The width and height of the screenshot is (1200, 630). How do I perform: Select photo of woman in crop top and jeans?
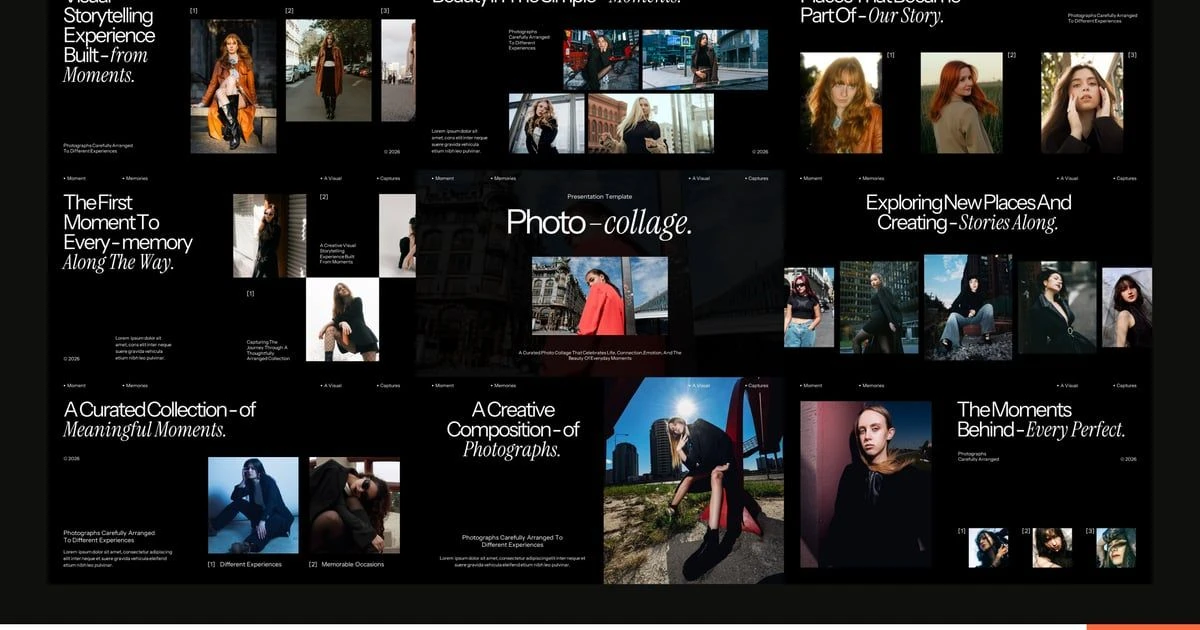[809, 307]
